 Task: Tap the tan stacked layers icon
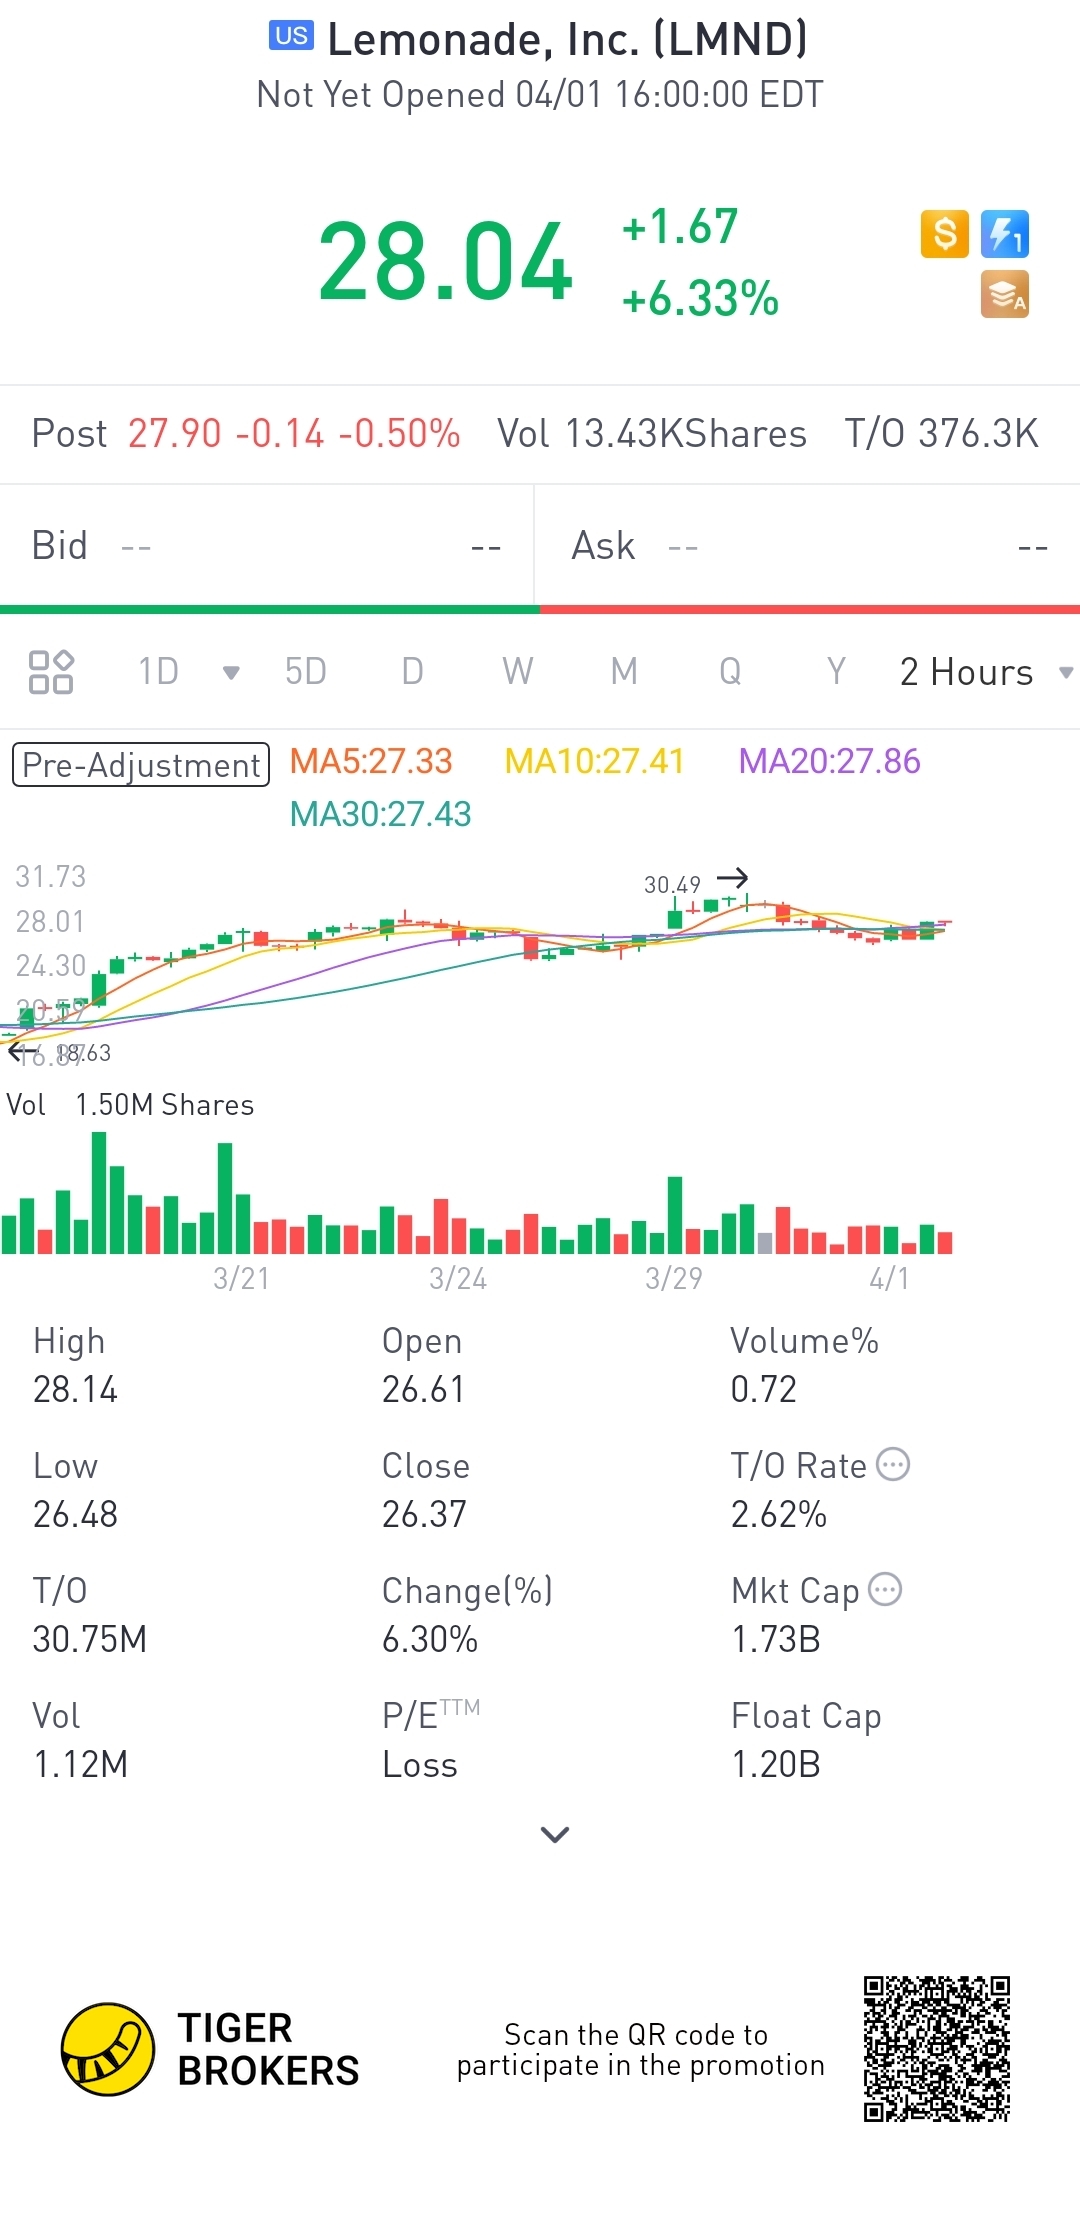[1005, 294]
